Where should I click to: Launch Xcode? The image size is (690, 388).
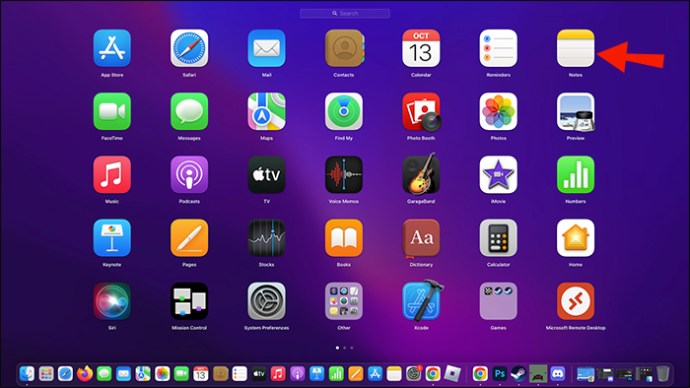(x=421, y=301)
